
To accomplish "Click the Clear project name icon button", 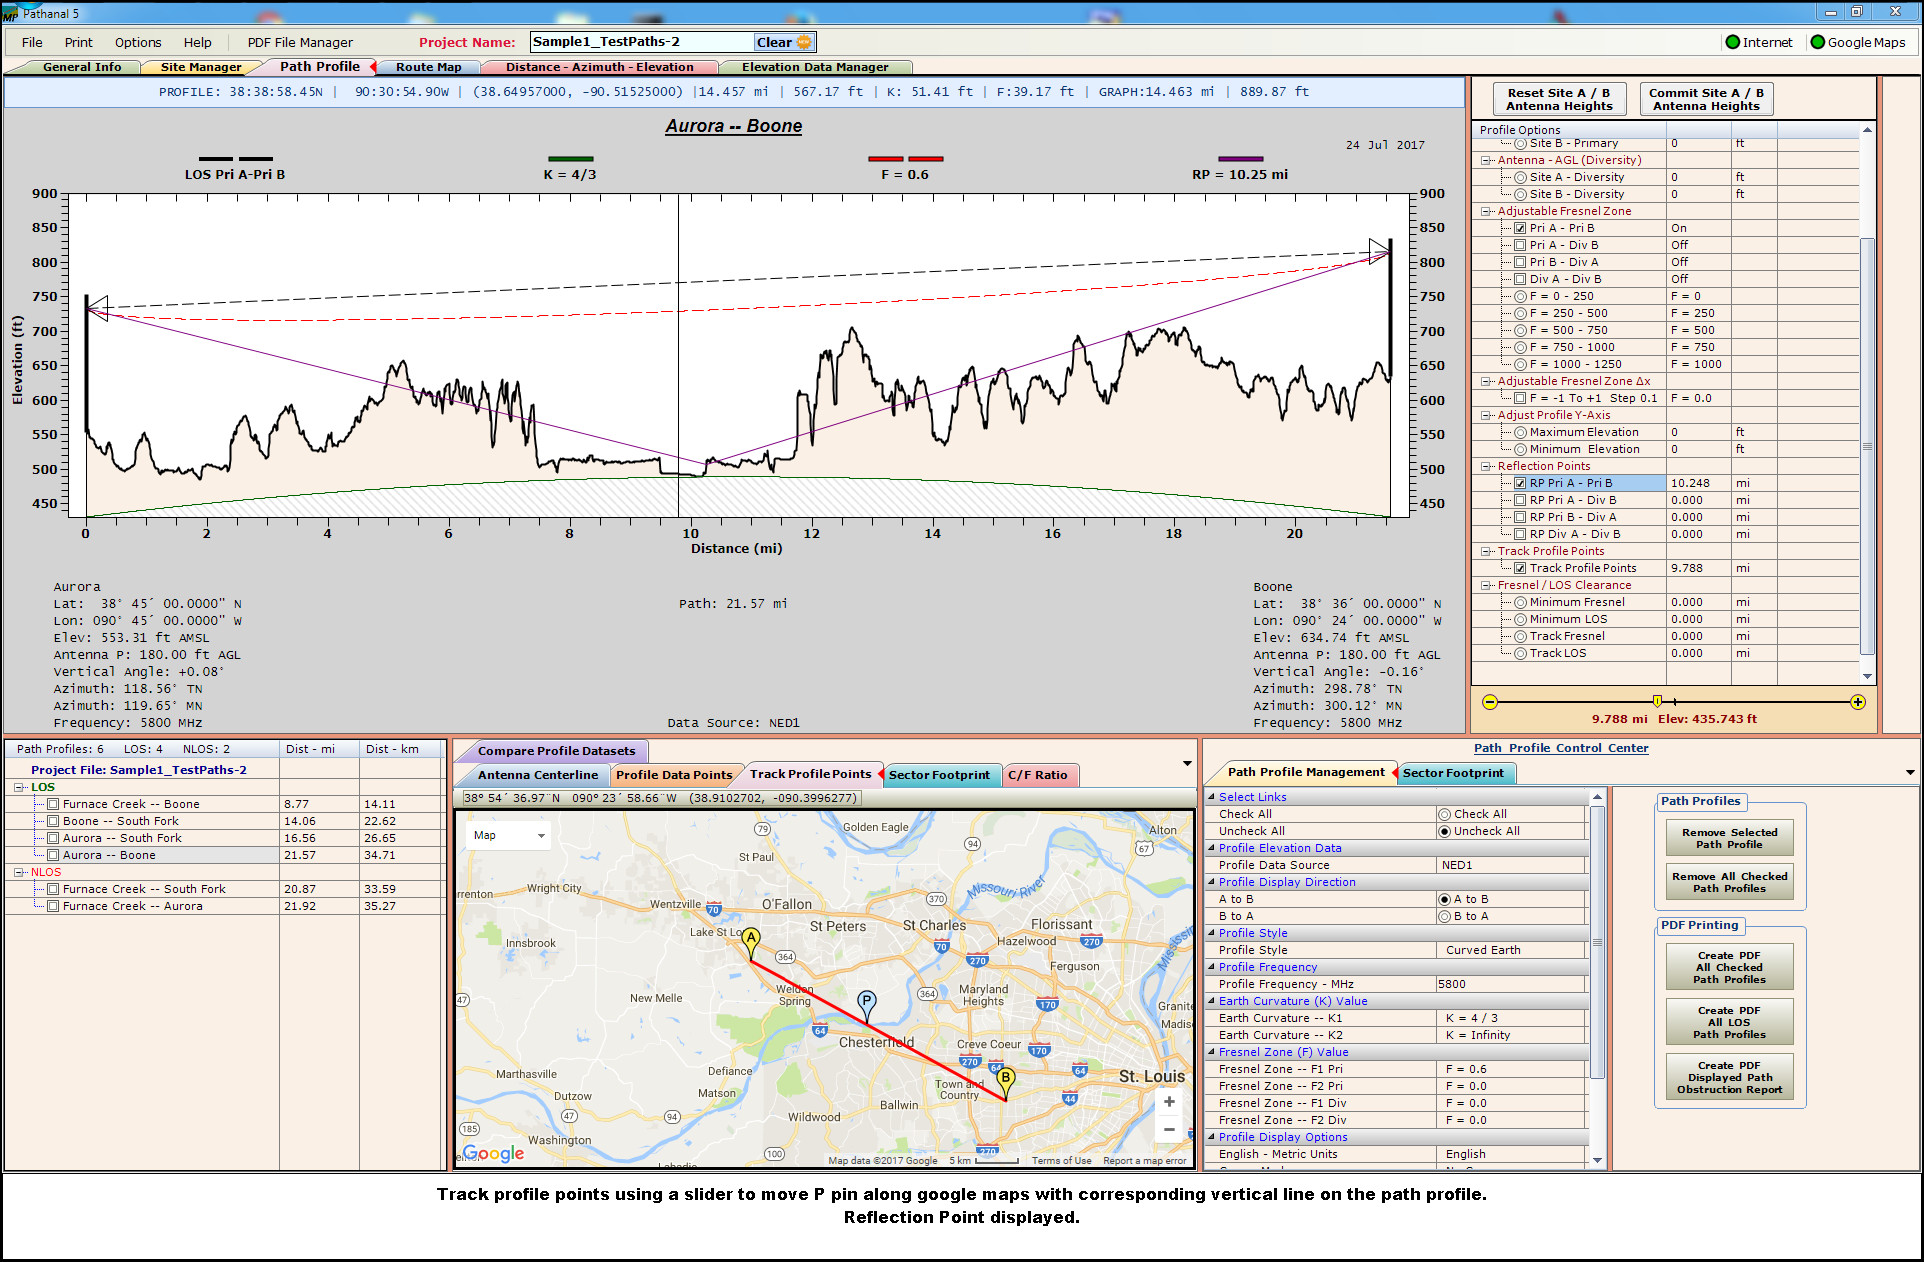I will [784, 42].
